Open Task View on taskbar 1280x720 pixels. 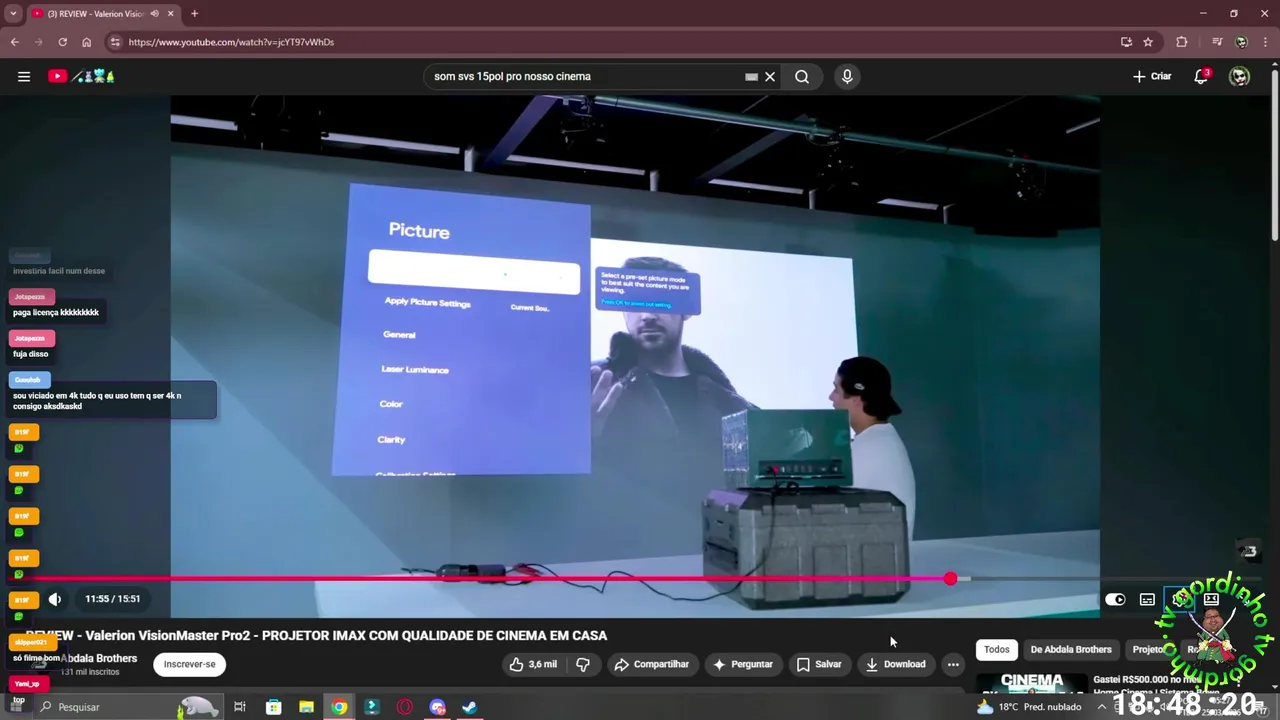pyautogui.click(x=240, y=707)
